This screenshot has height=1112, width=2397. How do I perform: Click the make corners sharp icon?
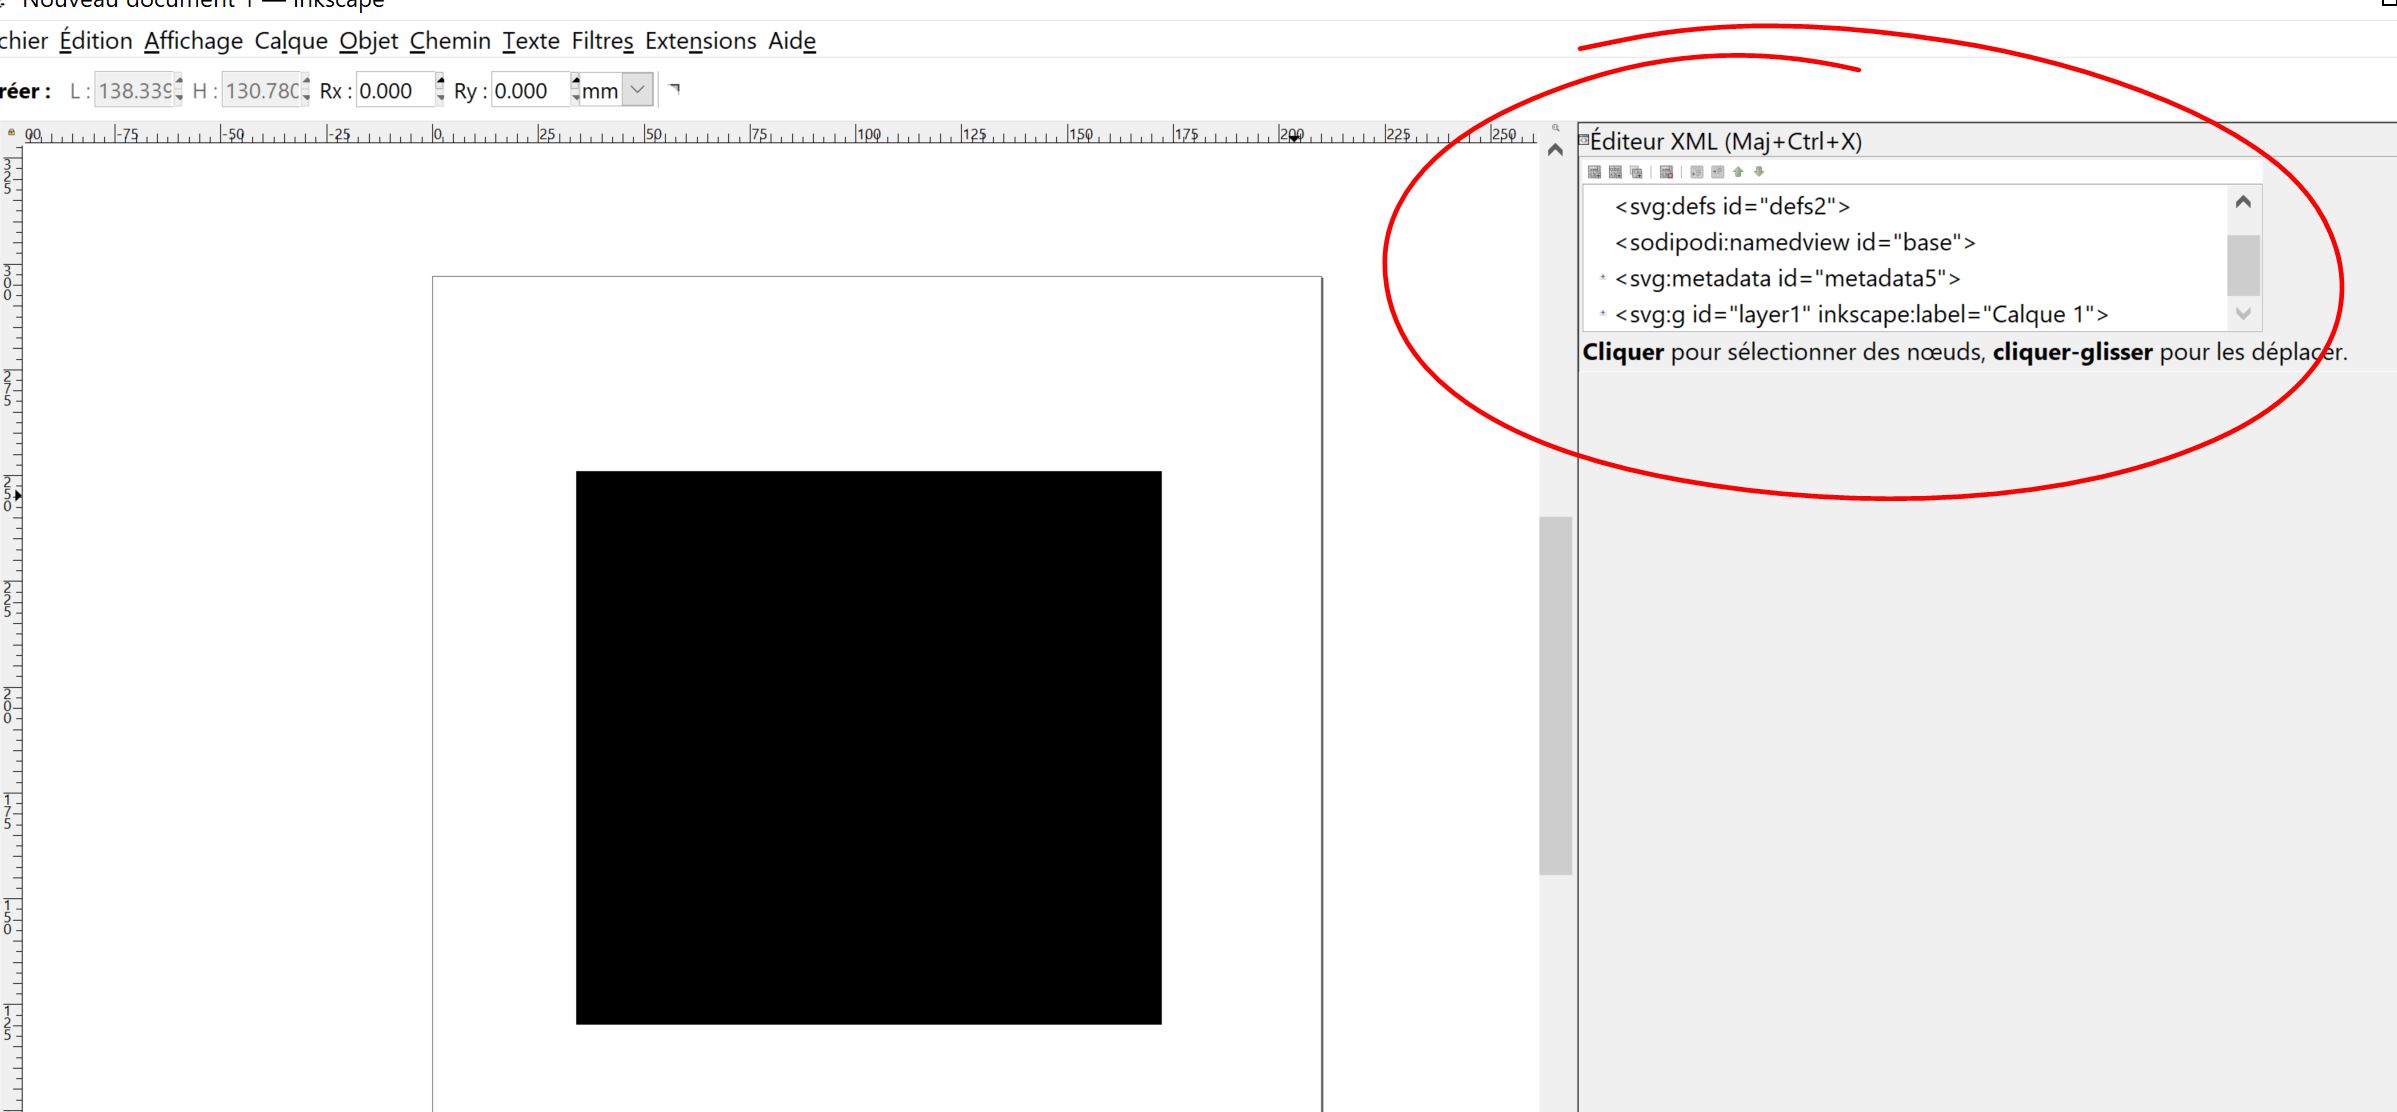[675, 89]
